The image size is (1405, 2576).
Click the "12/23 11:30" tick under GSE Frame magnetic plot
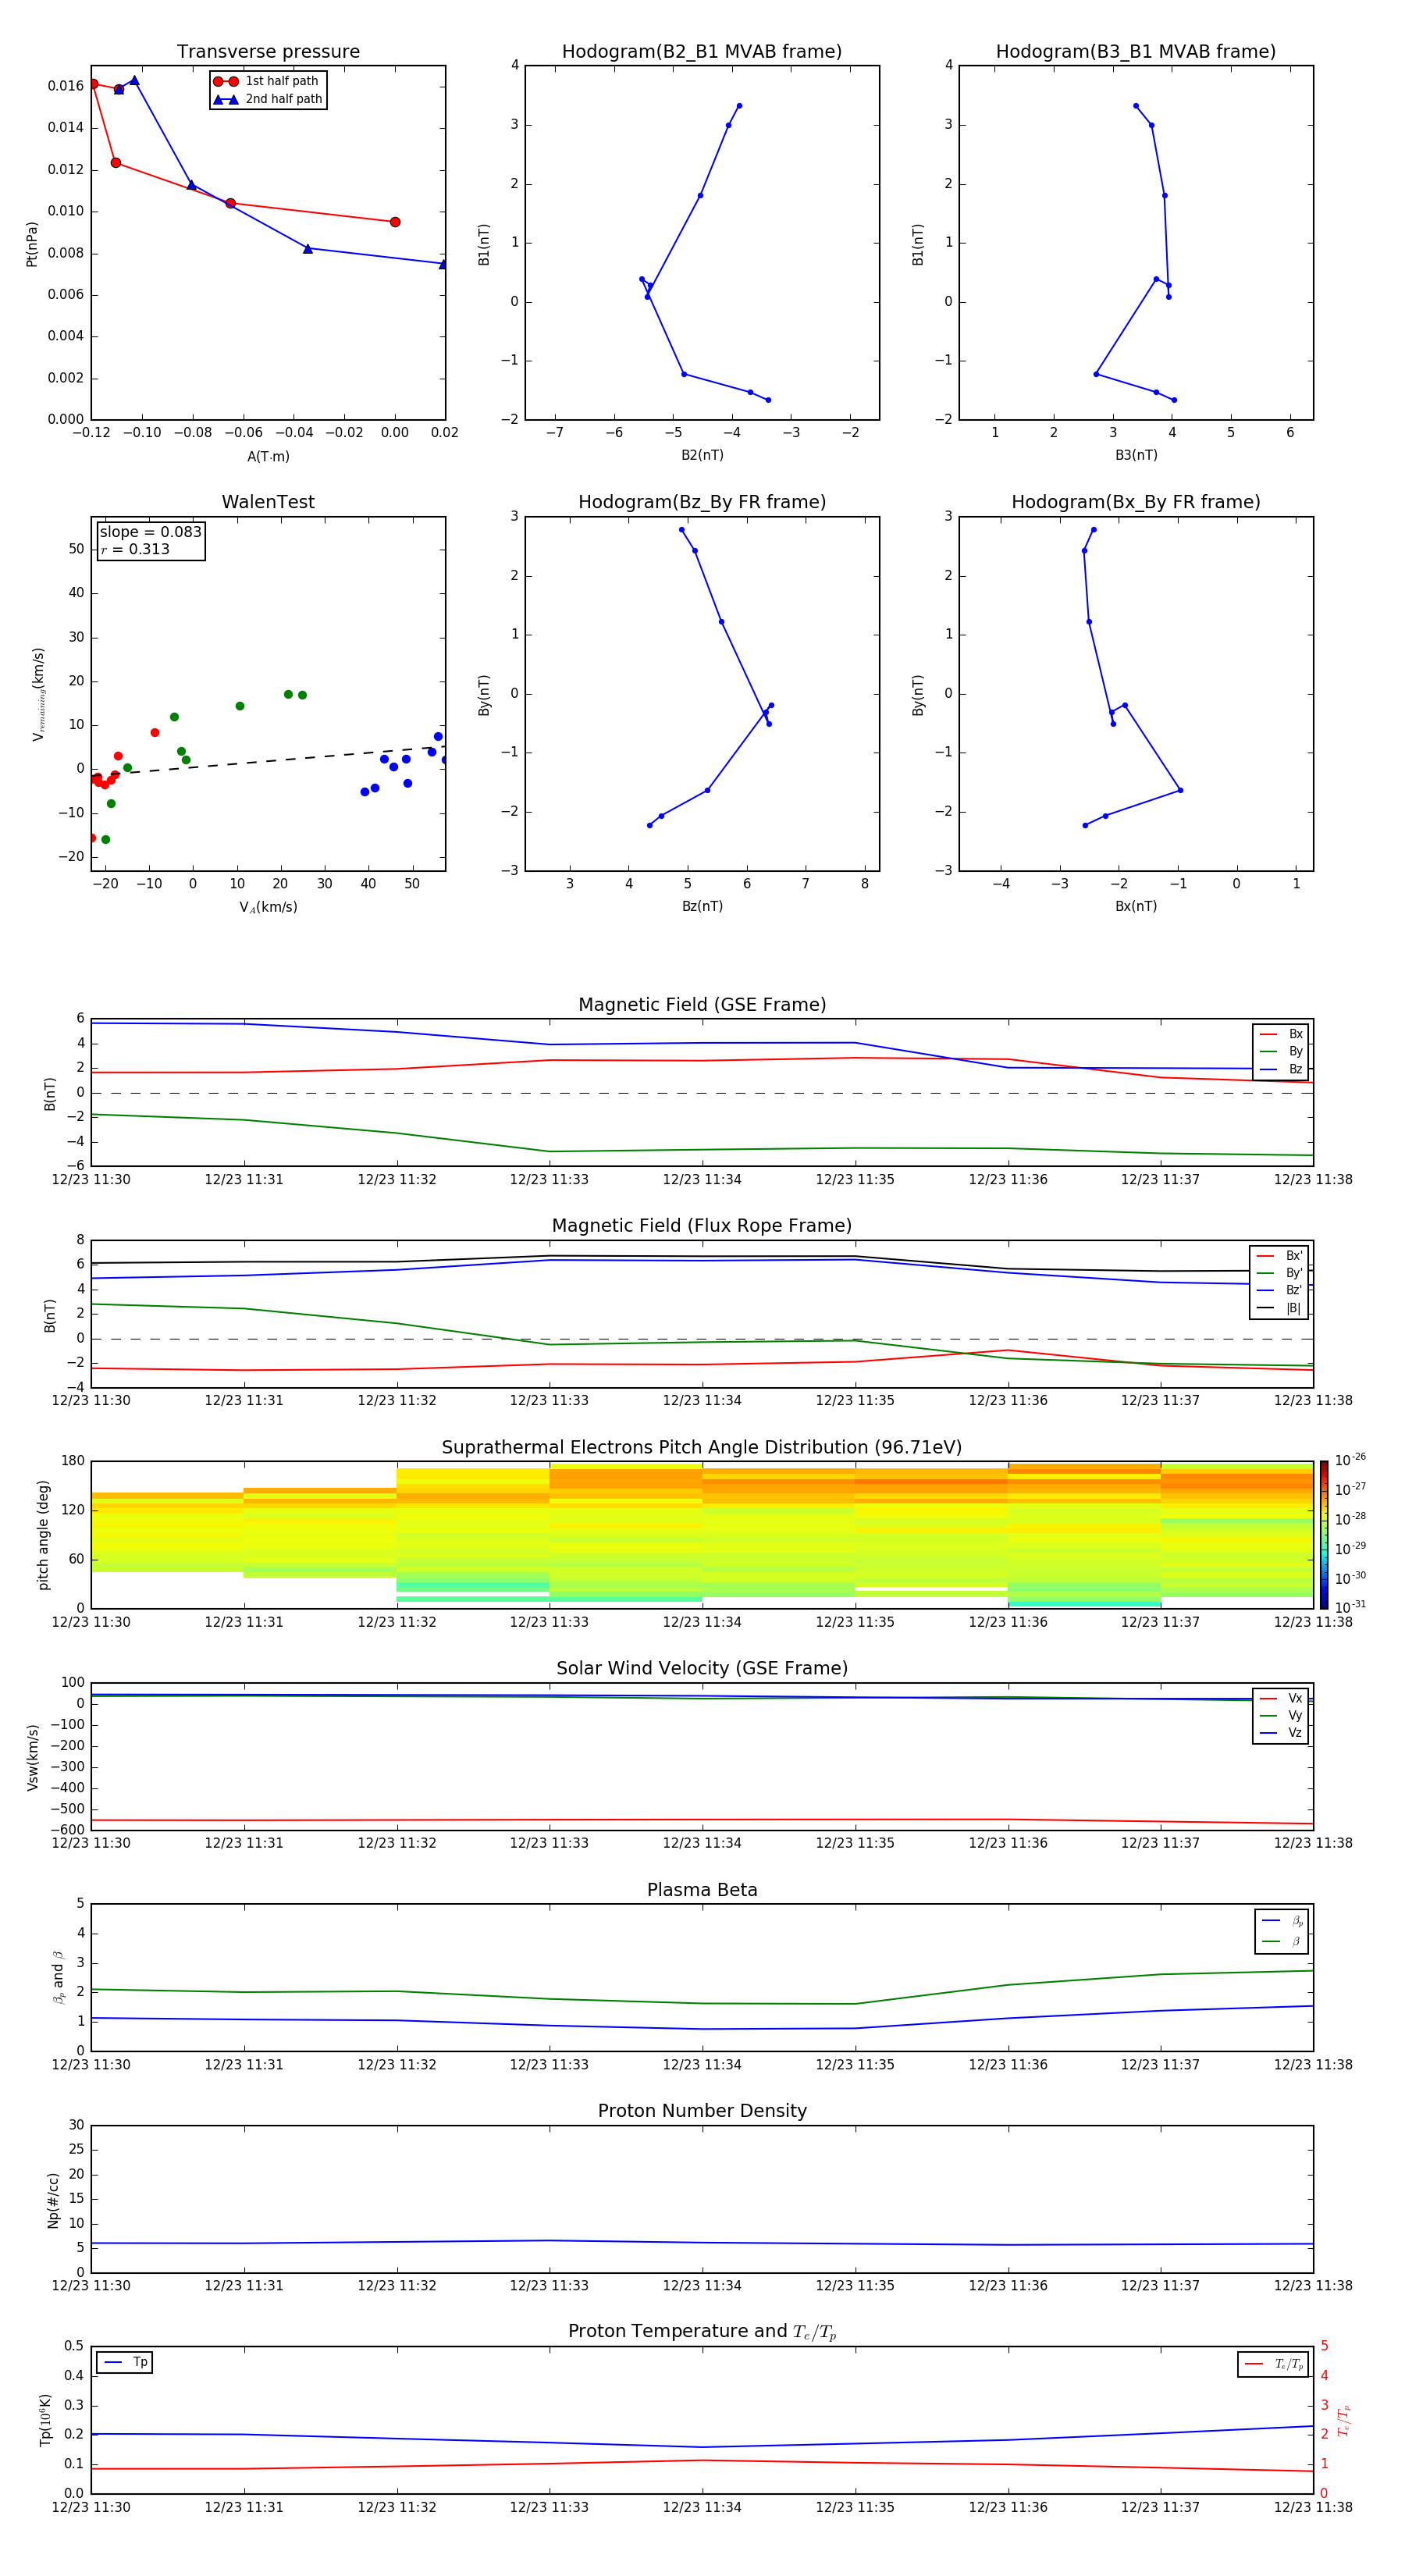pyautogui.click(x=91, y=1179)
